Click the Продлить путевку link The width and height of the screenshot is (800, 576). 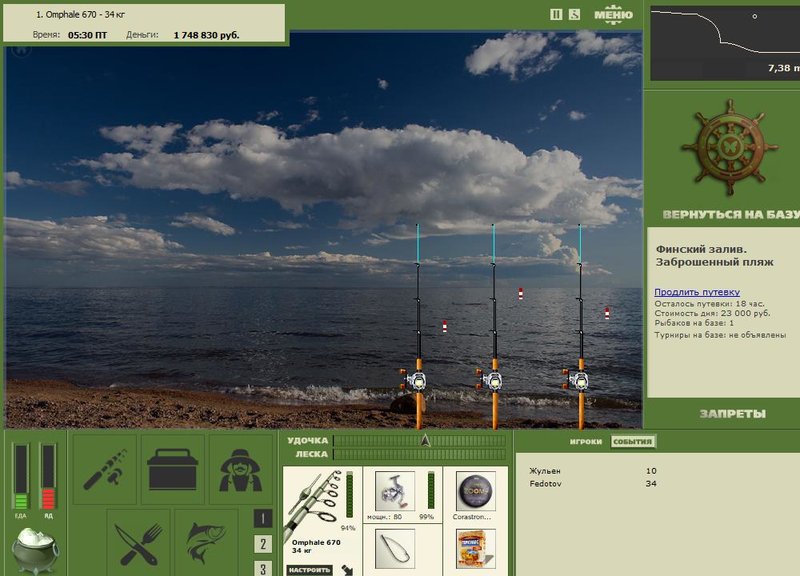click(x=697, y=292)
